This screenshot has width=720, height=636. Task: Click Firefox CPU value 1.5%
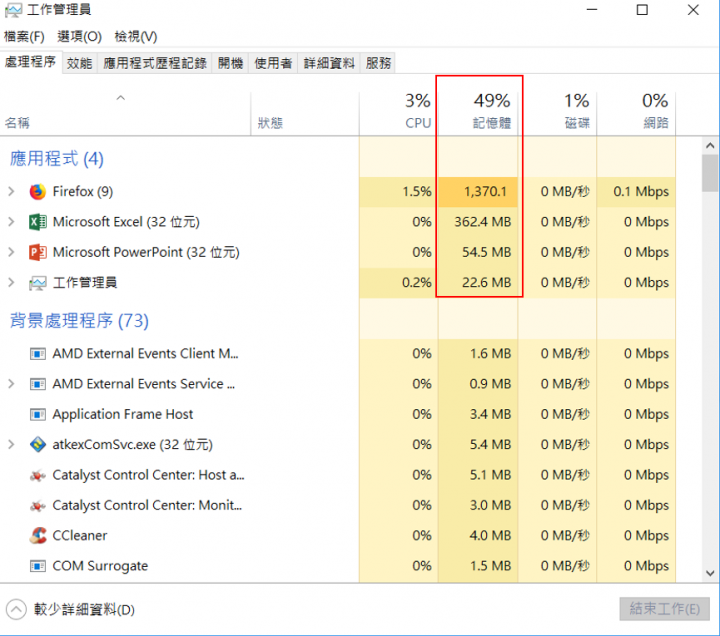tap(417, 191)
